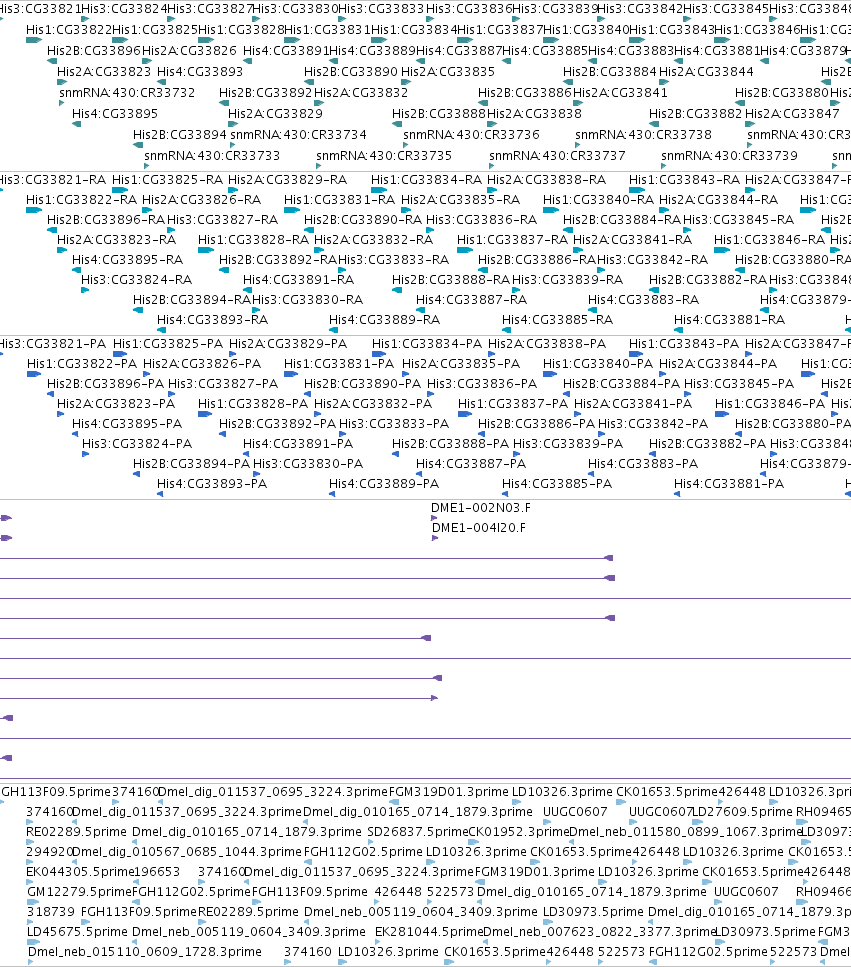The height and width of the screenshot is (967, 851).
Task: Select EST label GM12279.5prime
Action: click(x=80, y=892)
